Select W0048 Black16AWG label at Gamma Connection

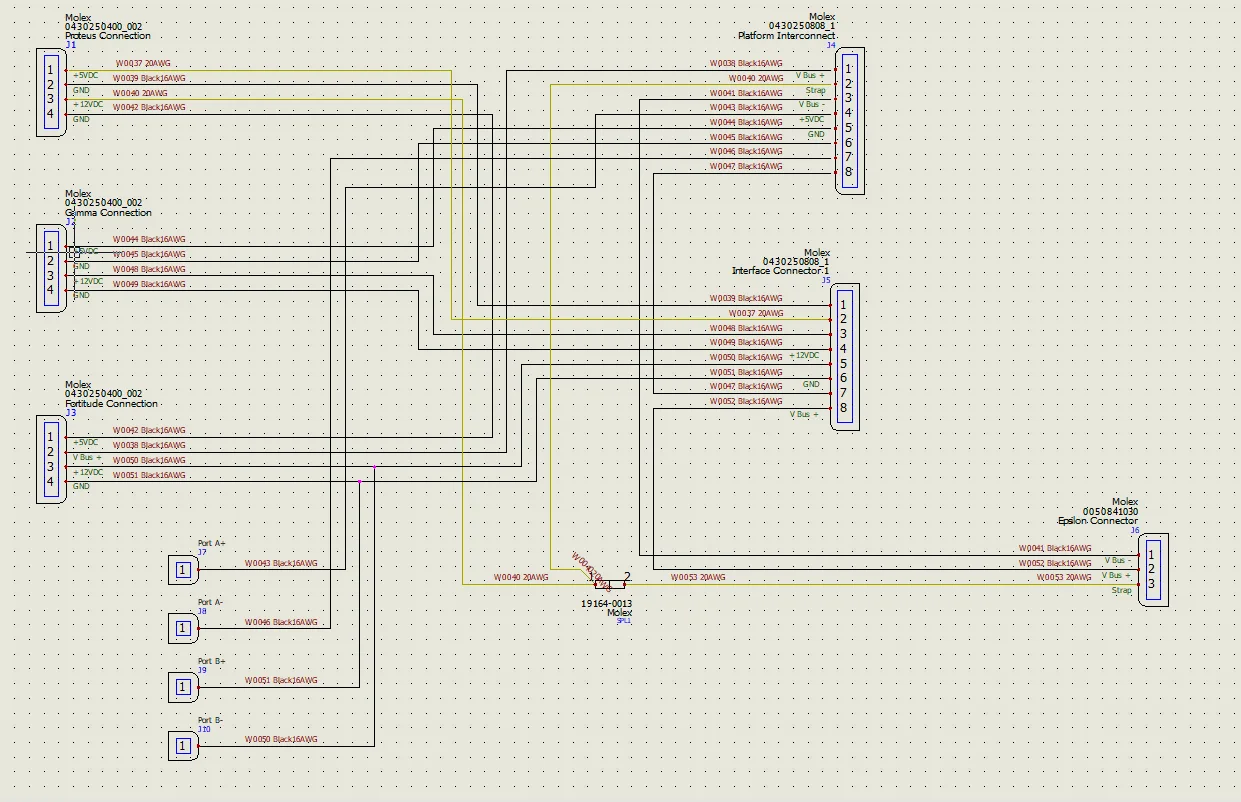pos(149,270)
